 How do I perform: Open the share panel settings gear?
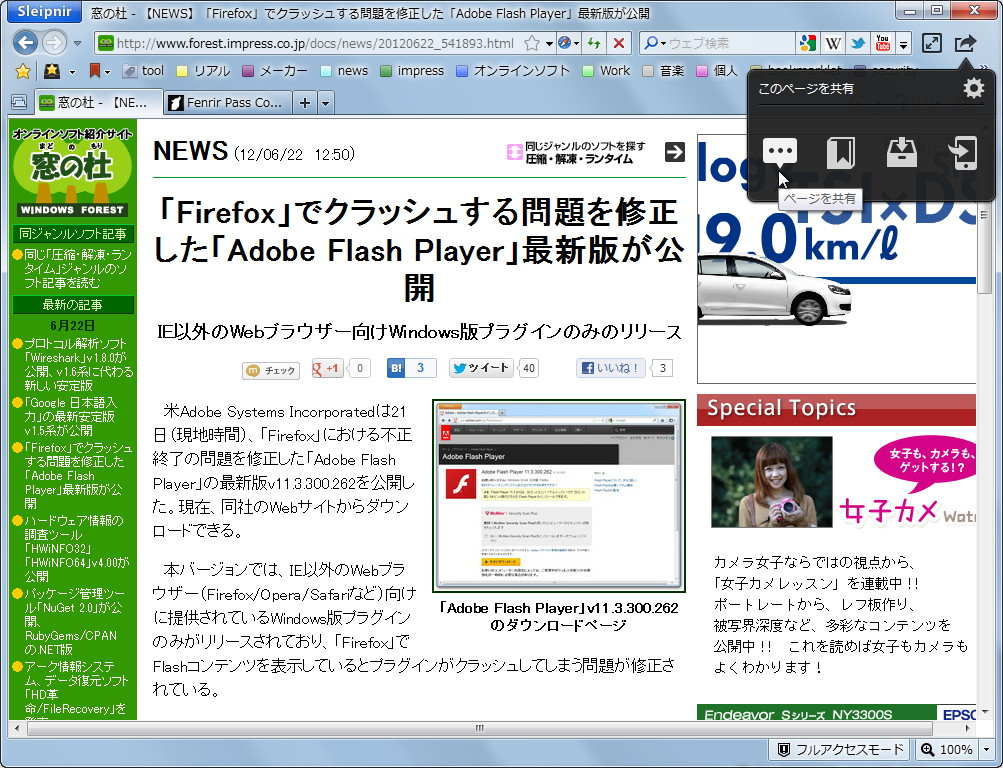coord(972,88)
